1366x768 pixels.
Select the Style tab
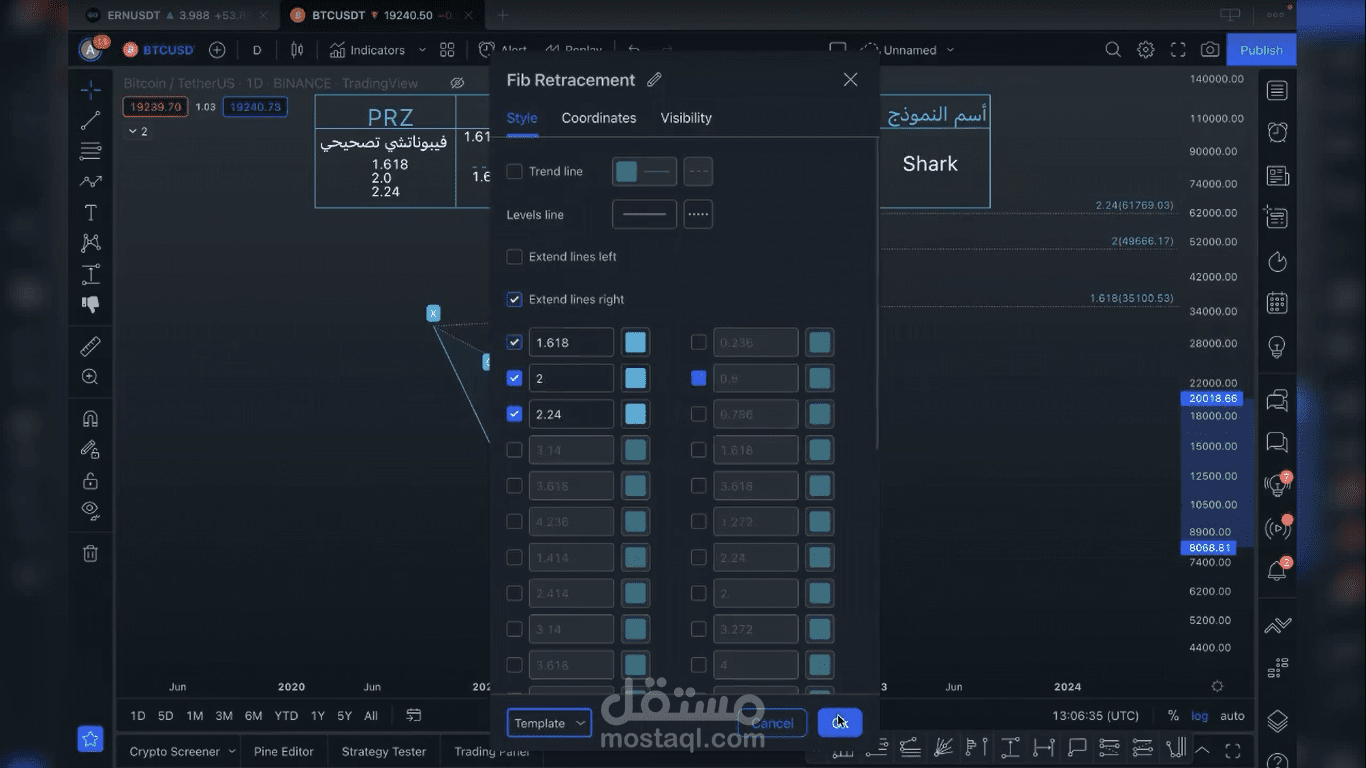click(522, 118)
